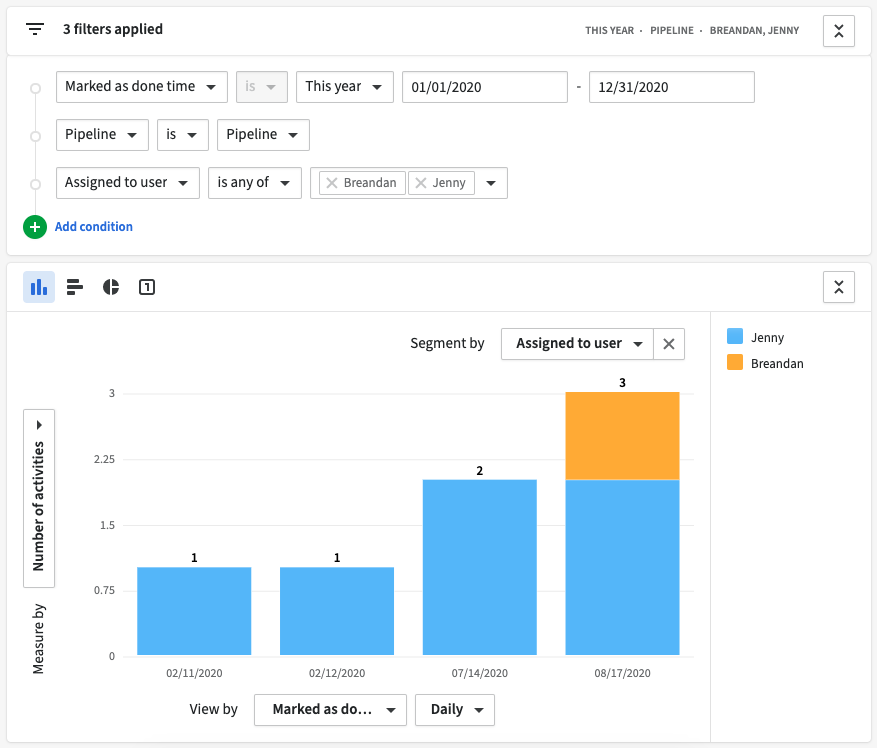Expand the Number of activities measure selector
Image resolution: width=877 pixels, height=748 pixels.
point(39,498)
